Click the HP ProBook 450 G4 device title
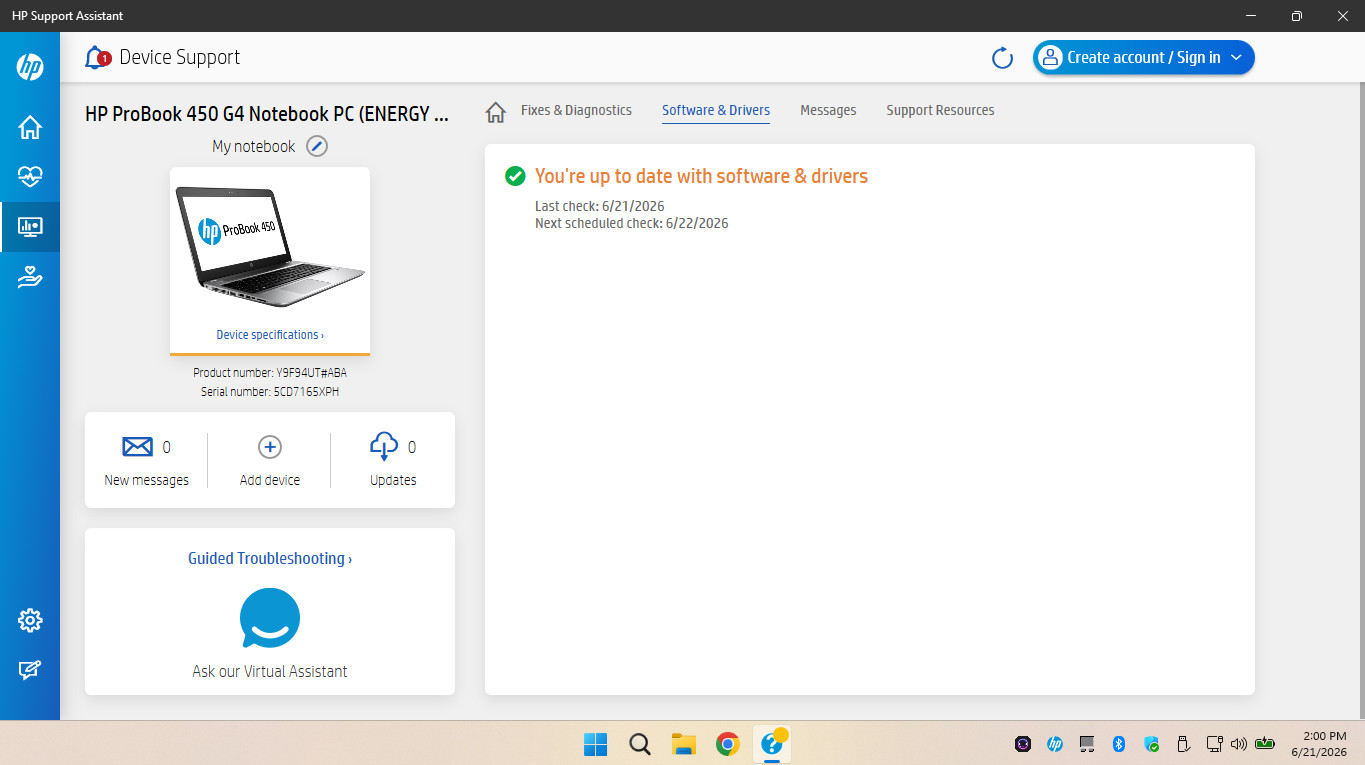The height and width of the screenshot is (765, 1365). (x=267, y=114)
